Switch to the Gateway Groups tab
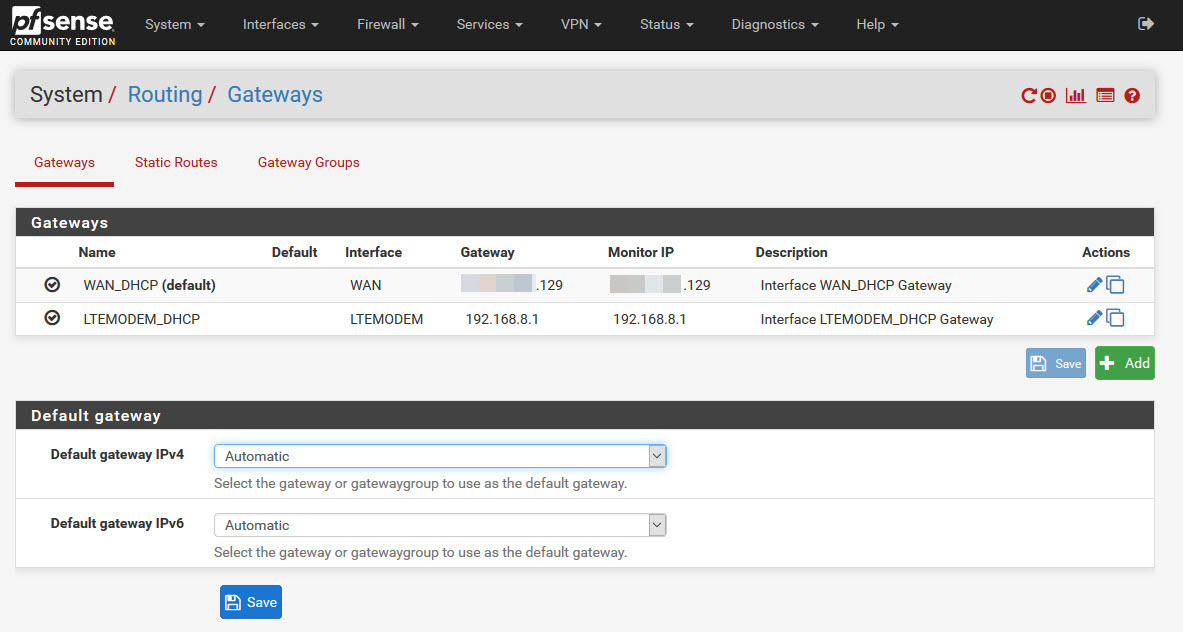This screenshot has height=632, width=1183. [x=308, y=162]
